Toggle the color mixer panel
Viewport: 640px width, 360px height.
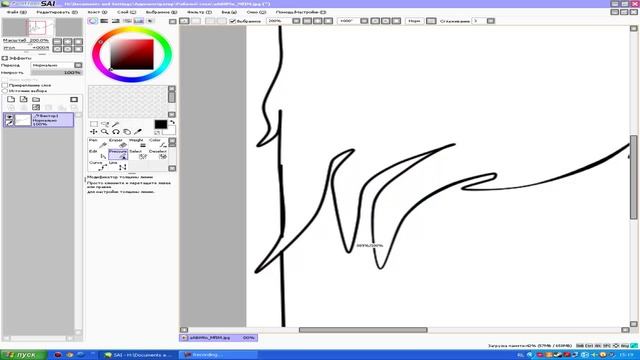tap(127, 21)
